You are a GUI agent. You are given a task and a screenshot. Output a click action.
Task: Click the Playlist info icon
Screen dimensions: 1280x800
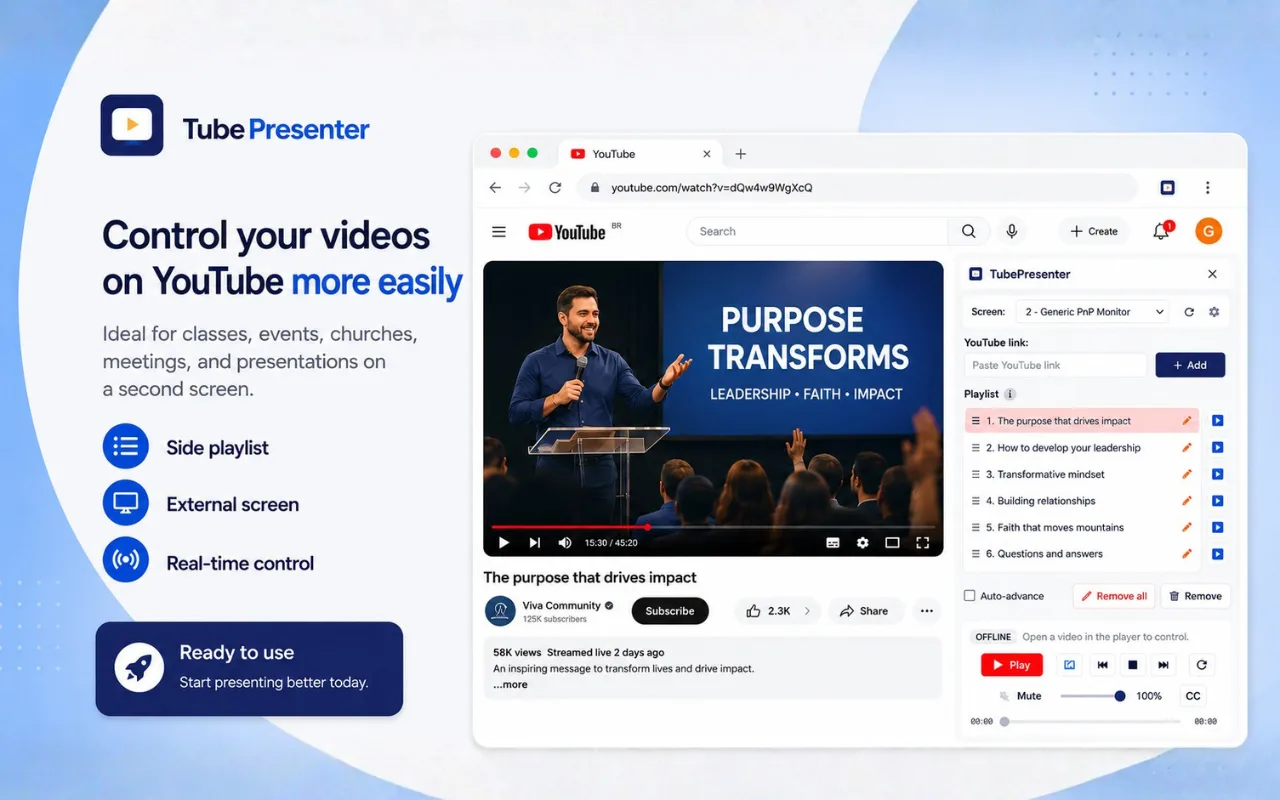point(1010,394)
